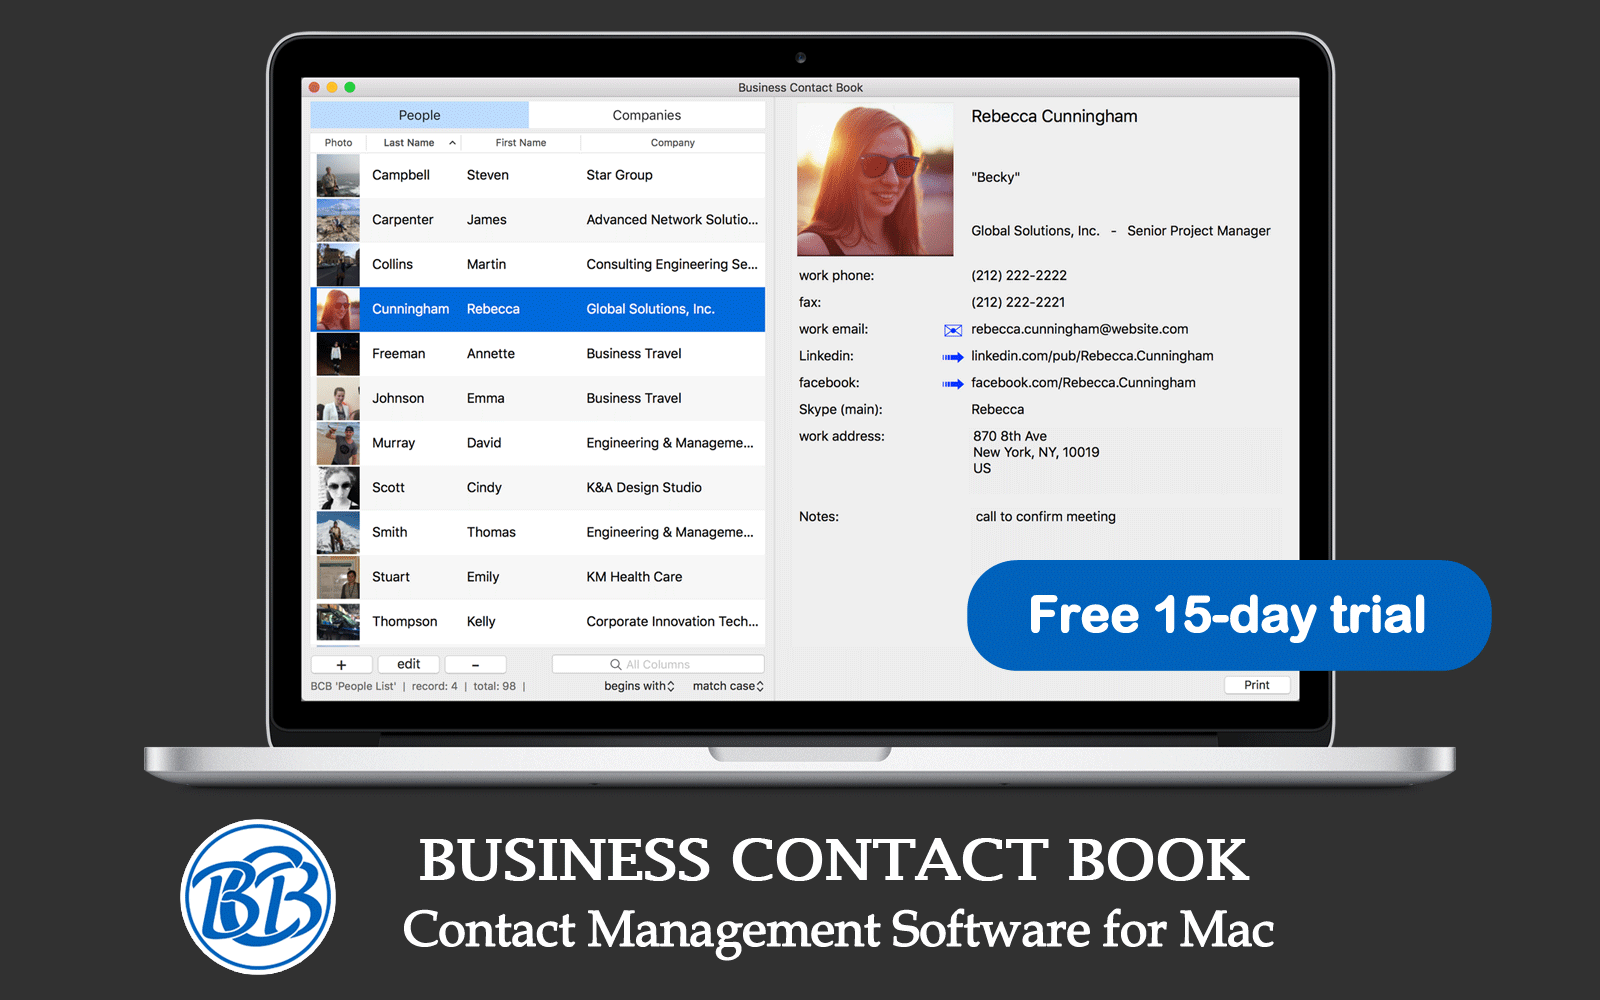The height and width of the screenshot is (1000, 1600).
Task: Open the LinkedIn link arrow icon
Action: [x=953, y=357]
